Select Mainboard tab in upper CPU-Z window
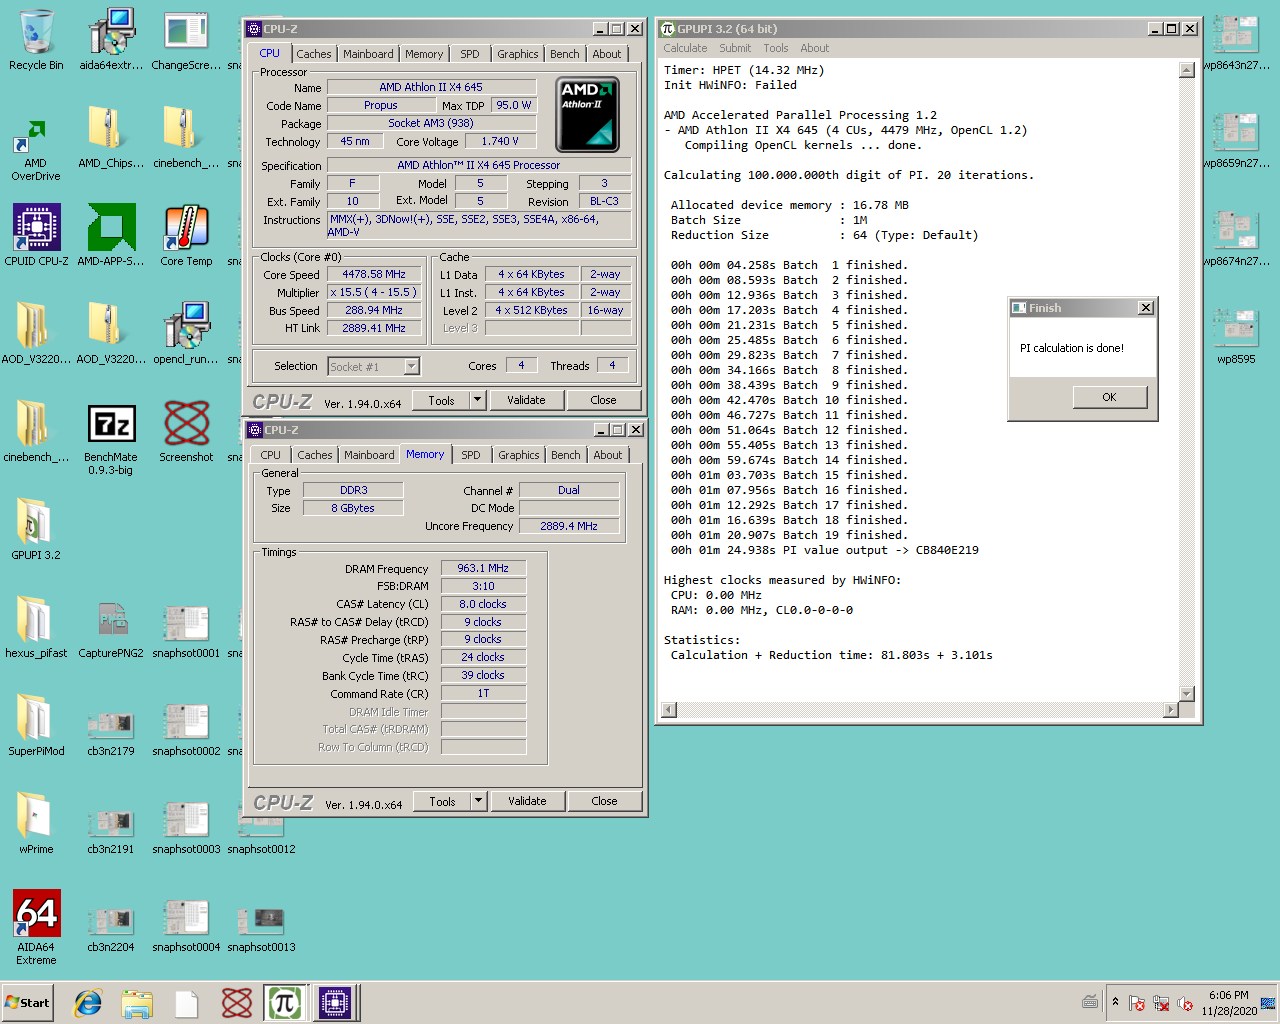 click(368, 54)
